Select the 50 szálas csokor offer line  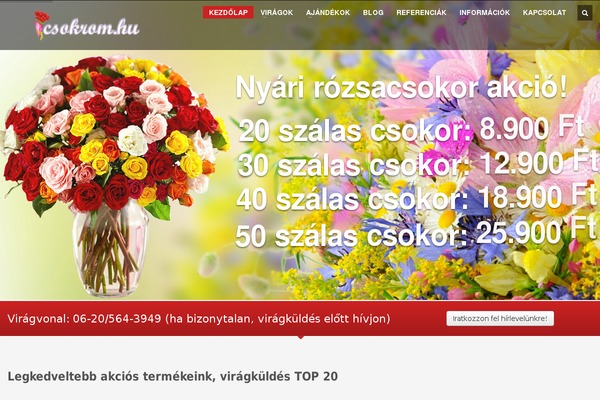click(416, 233)
